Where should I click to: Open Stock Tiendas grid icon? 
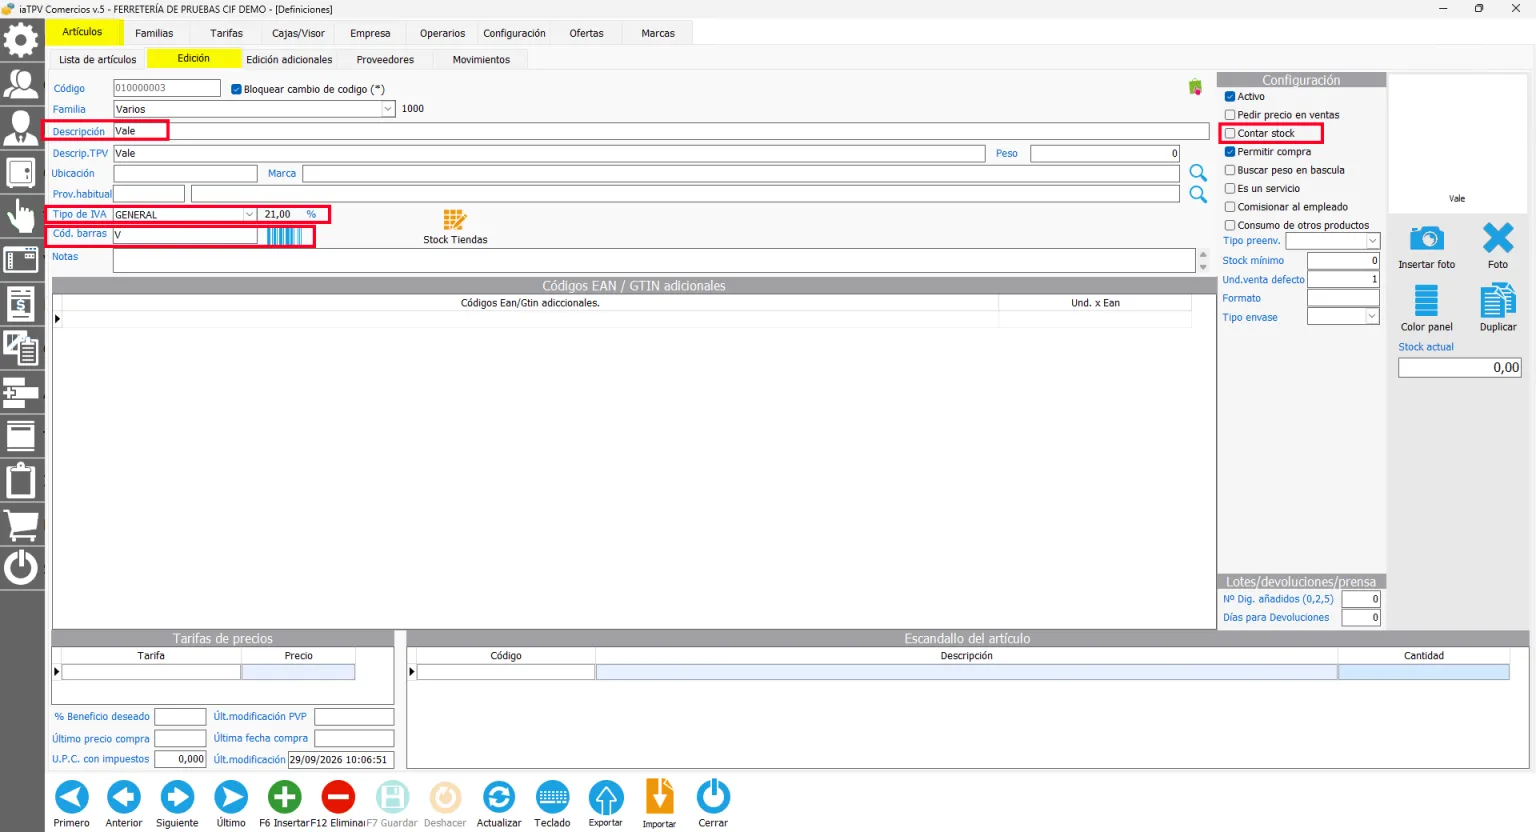coord(455,220)
